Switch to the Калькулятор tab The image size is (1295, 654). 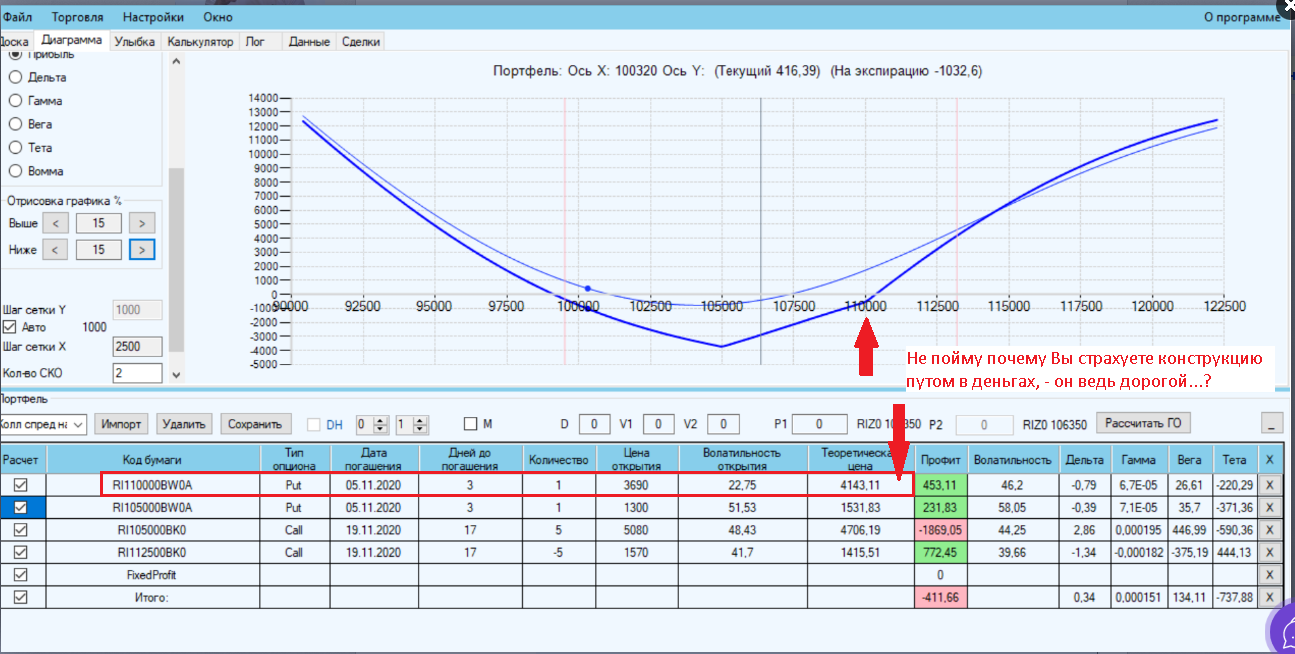coord(200,42)
